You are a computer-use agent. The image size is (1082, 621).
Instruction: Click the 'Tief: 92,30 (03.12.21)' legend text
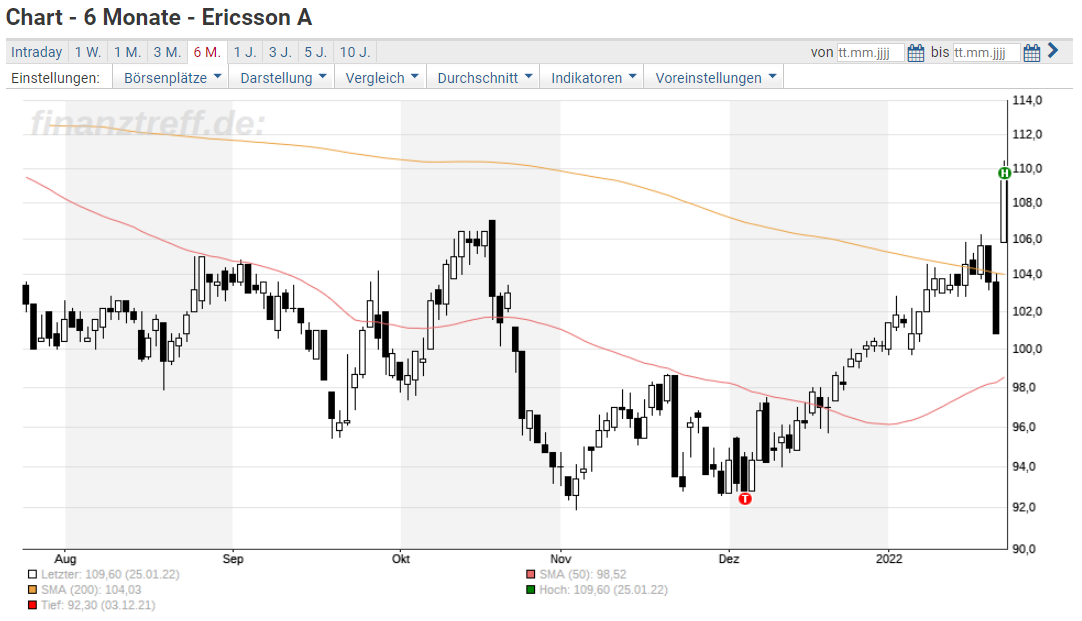pos(98,605)
